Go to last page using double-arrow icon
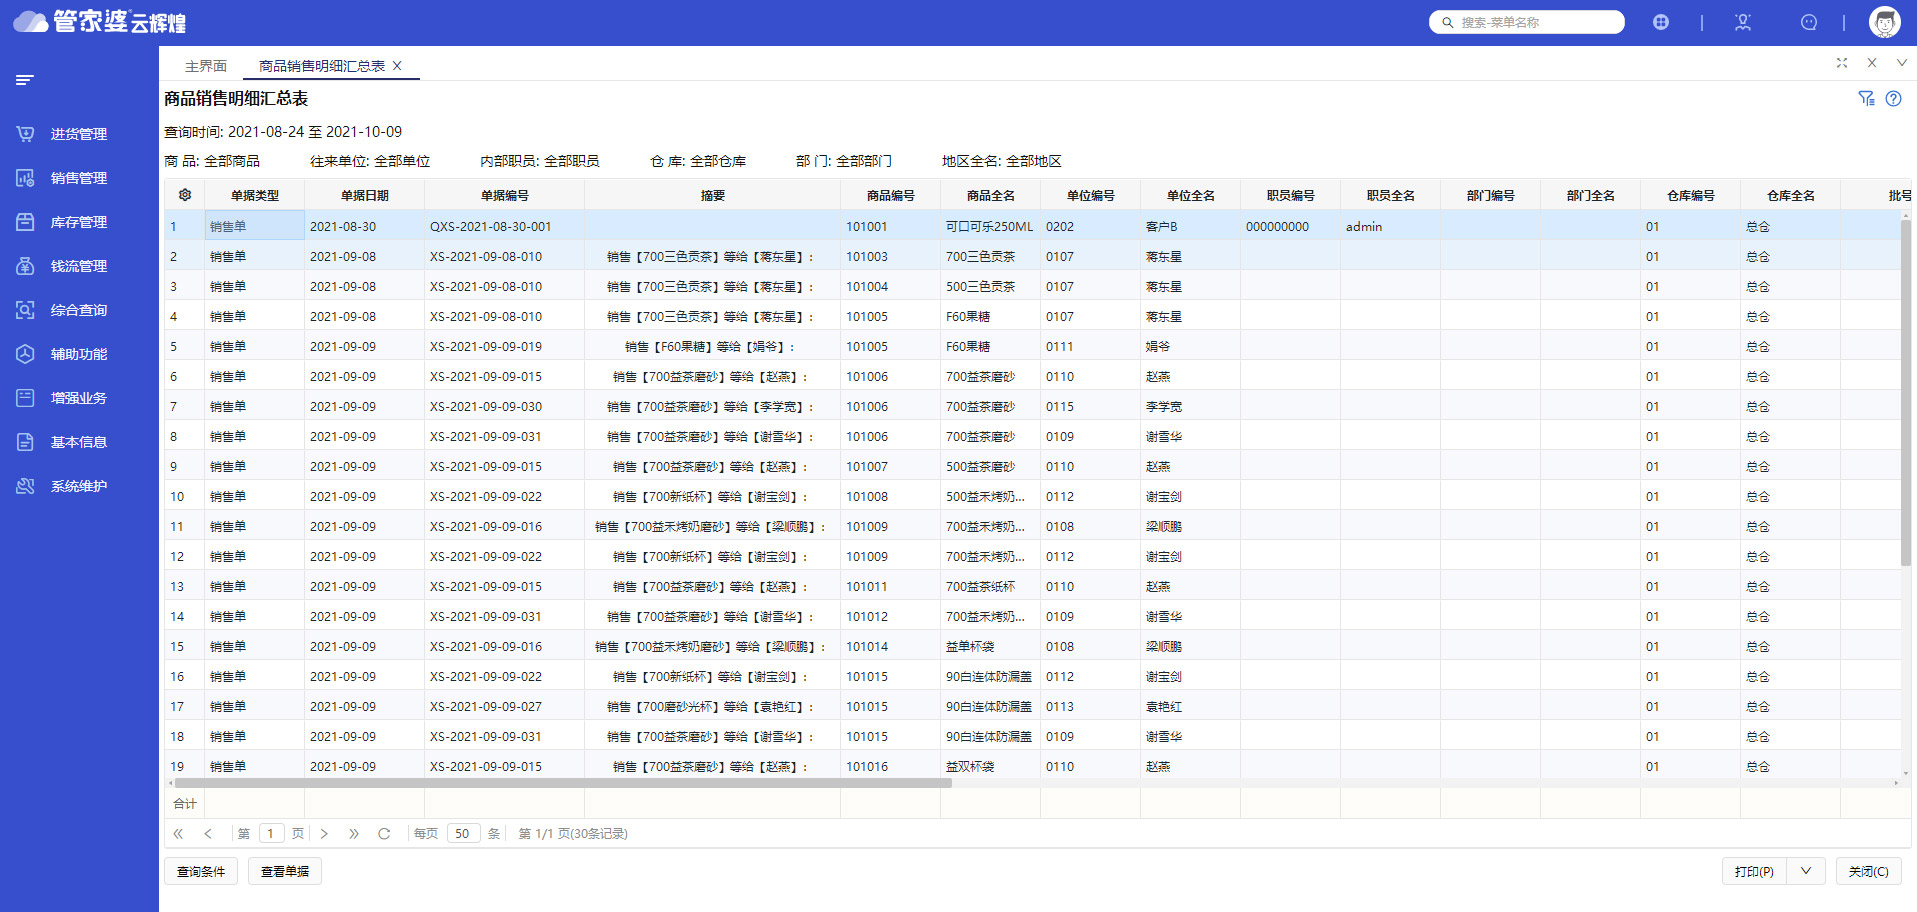The width and height of the screenshot is (1917, 912). click(353, 833)
